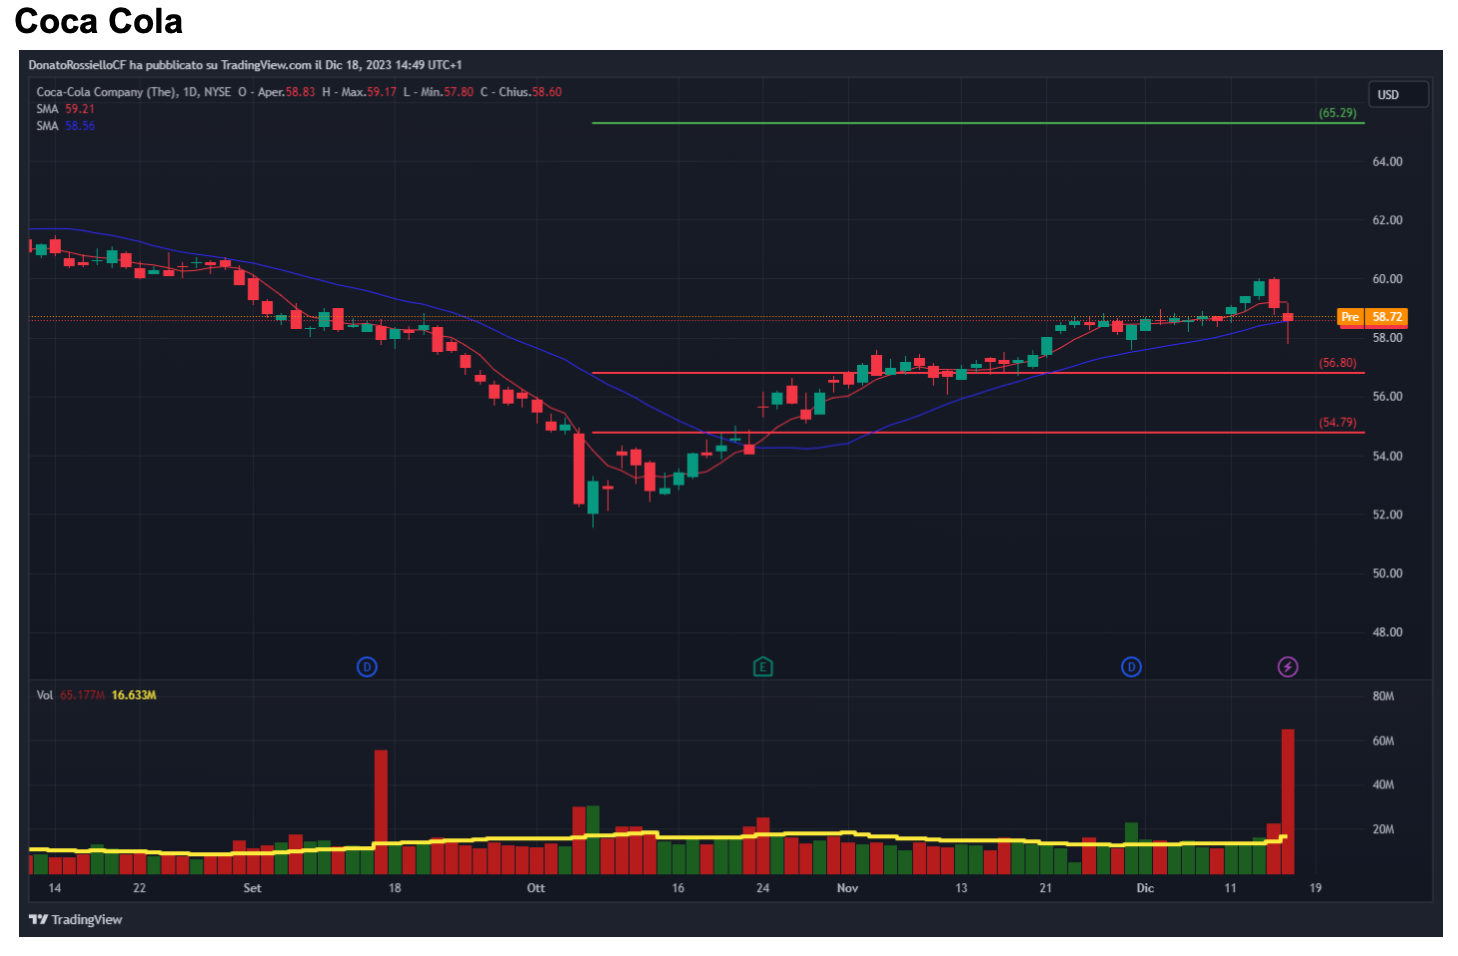The height and width of the screenshot is (956, 1458).
Task: Select the 58.72 current price label
Action: click(1387, 317)
